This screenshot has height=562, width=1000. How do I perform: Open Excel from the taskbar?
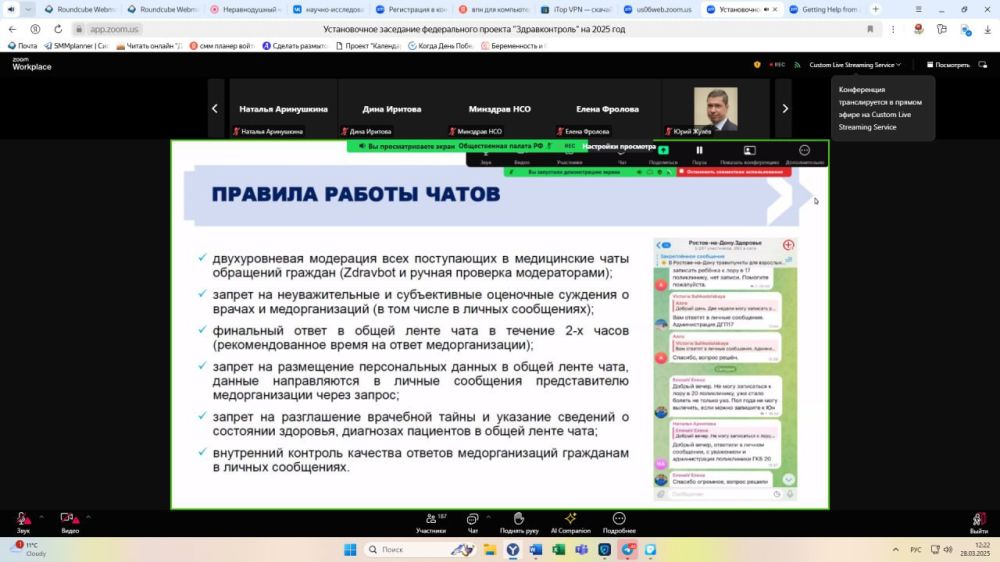[558, 550]
